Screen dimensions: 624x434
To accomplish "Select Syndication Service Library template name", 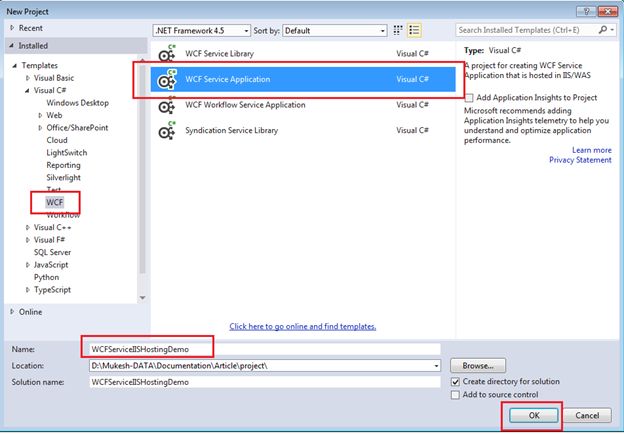I will coord(231,130).
